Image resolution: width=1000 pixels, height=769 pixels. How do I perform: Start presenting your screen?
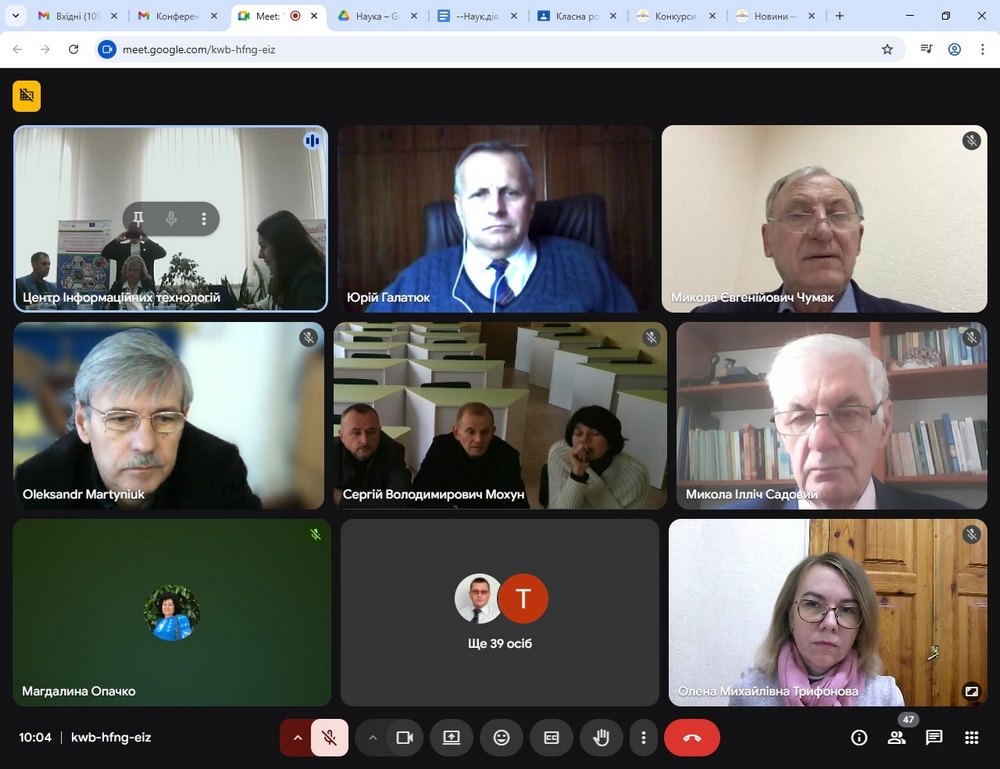click(x=451, y=738)
